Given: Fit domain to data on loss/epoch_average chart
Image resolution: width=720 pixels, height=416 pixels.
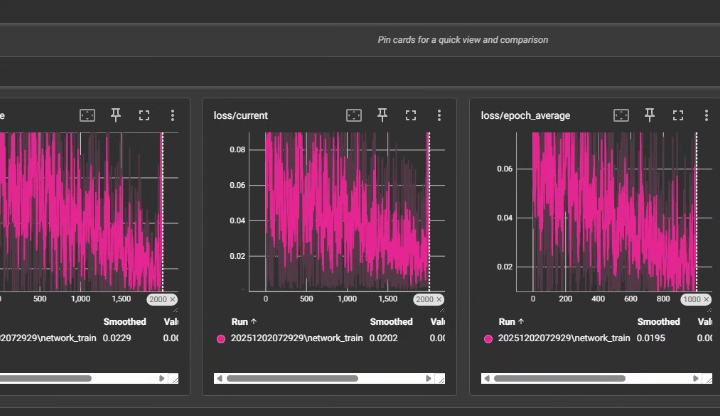Looking at the screenshot, I should click(621, 116).
